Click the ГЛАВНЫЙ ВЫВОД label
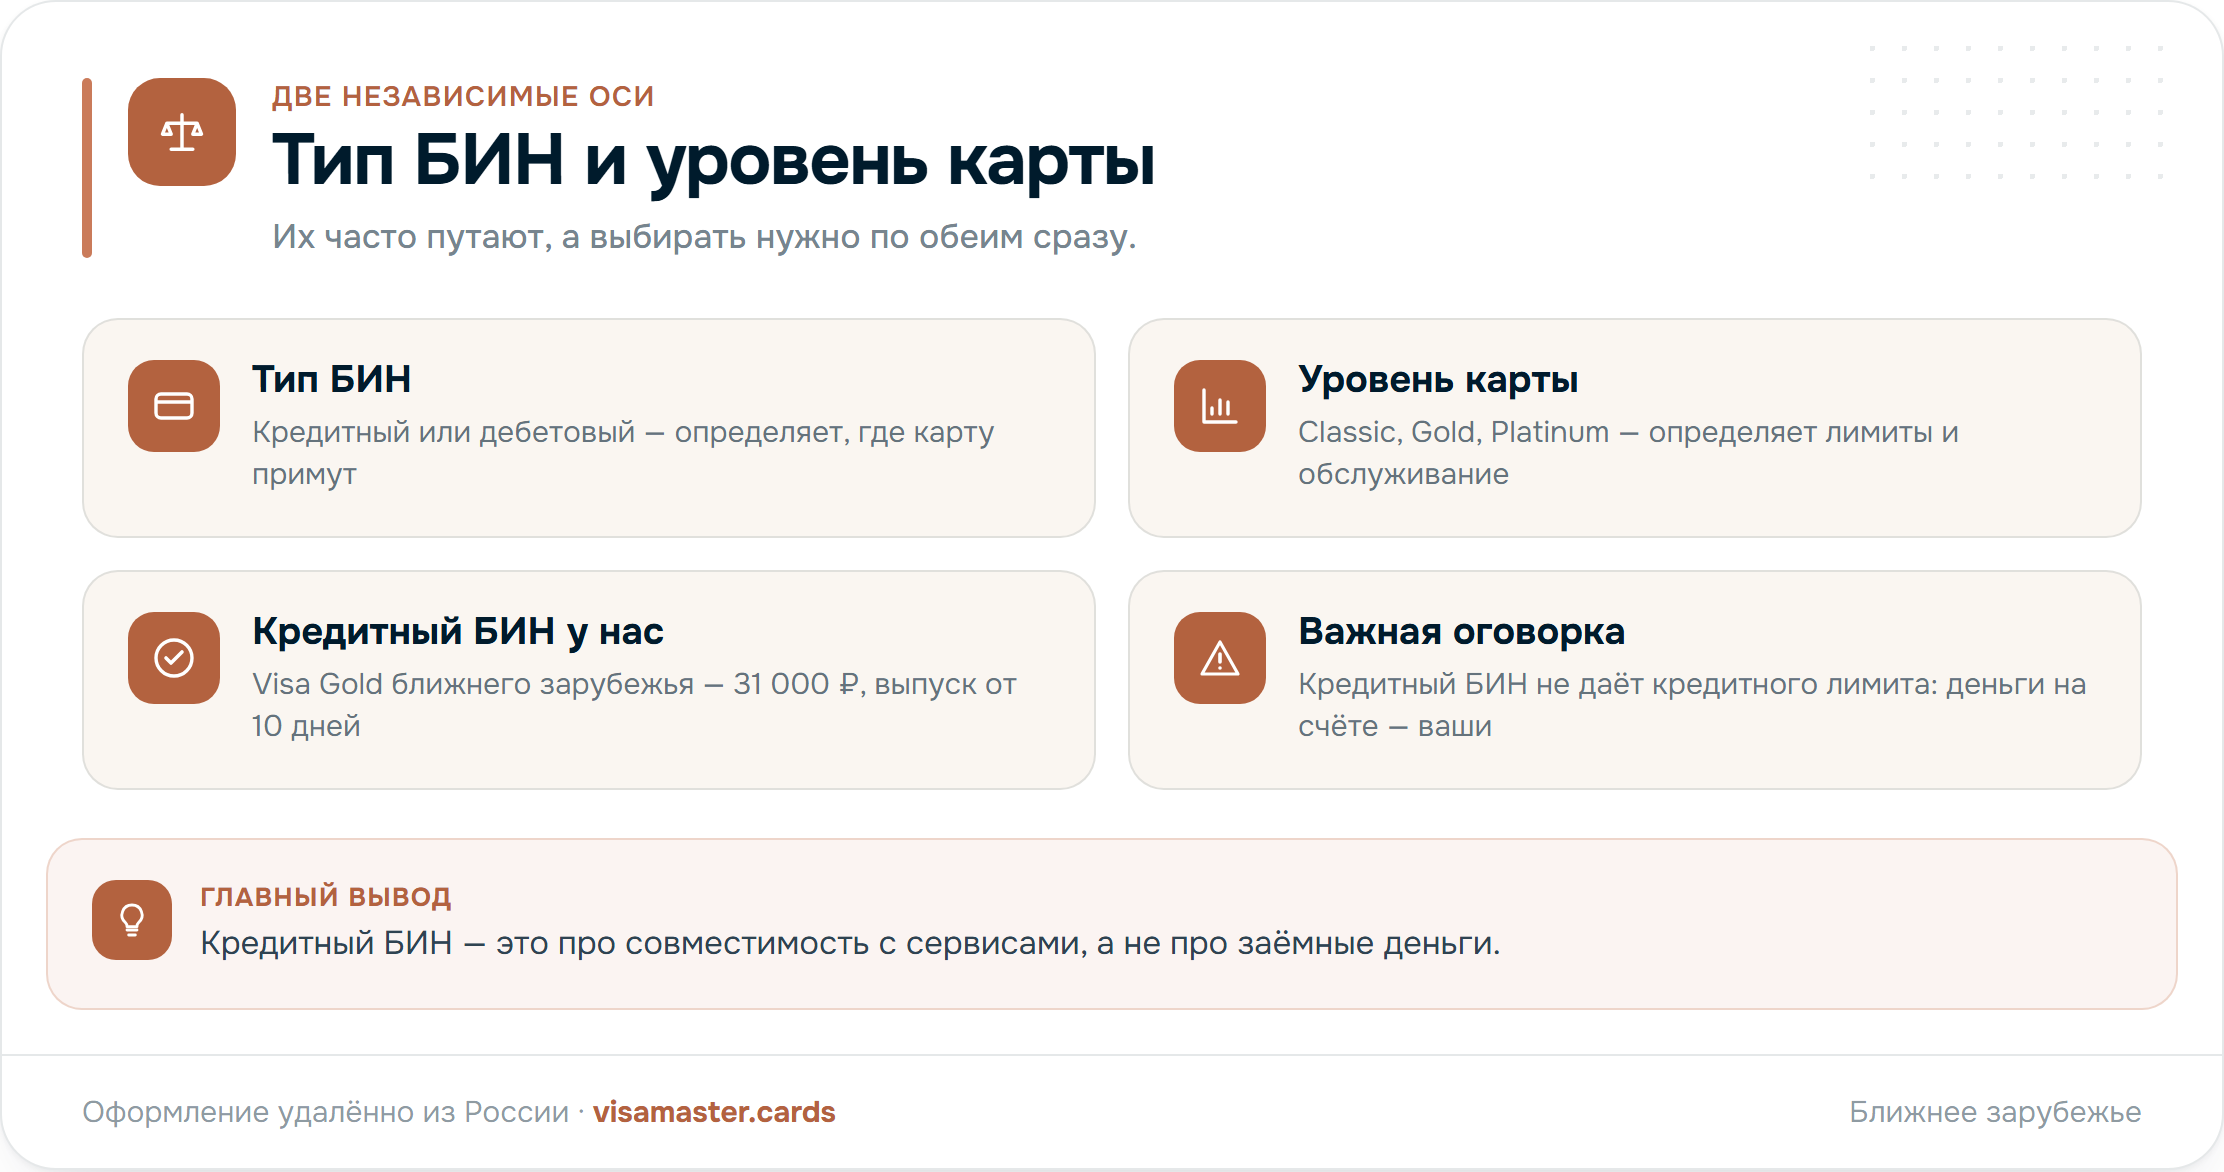2224x1172 pixels. click(326, 896)
